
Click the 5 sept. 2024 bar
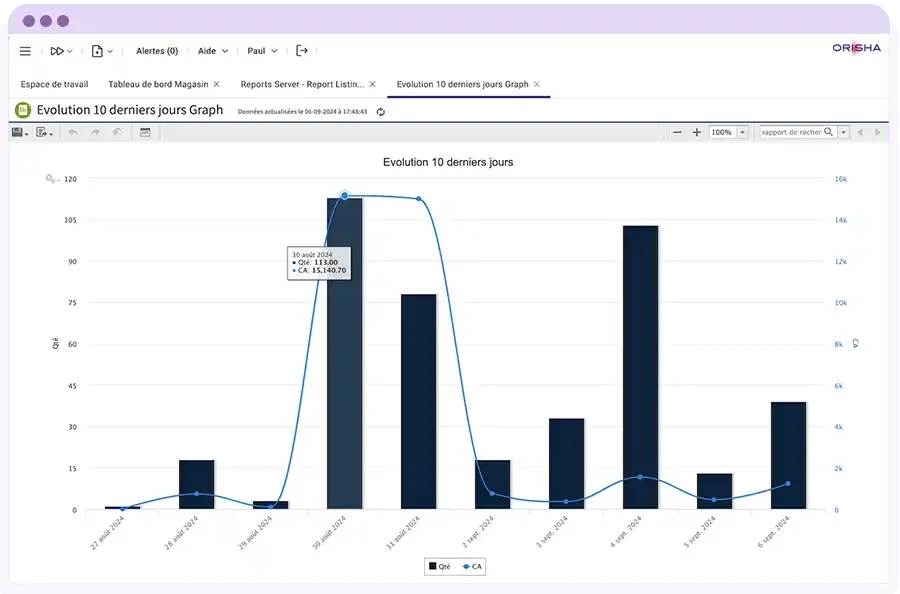(715, 491)
